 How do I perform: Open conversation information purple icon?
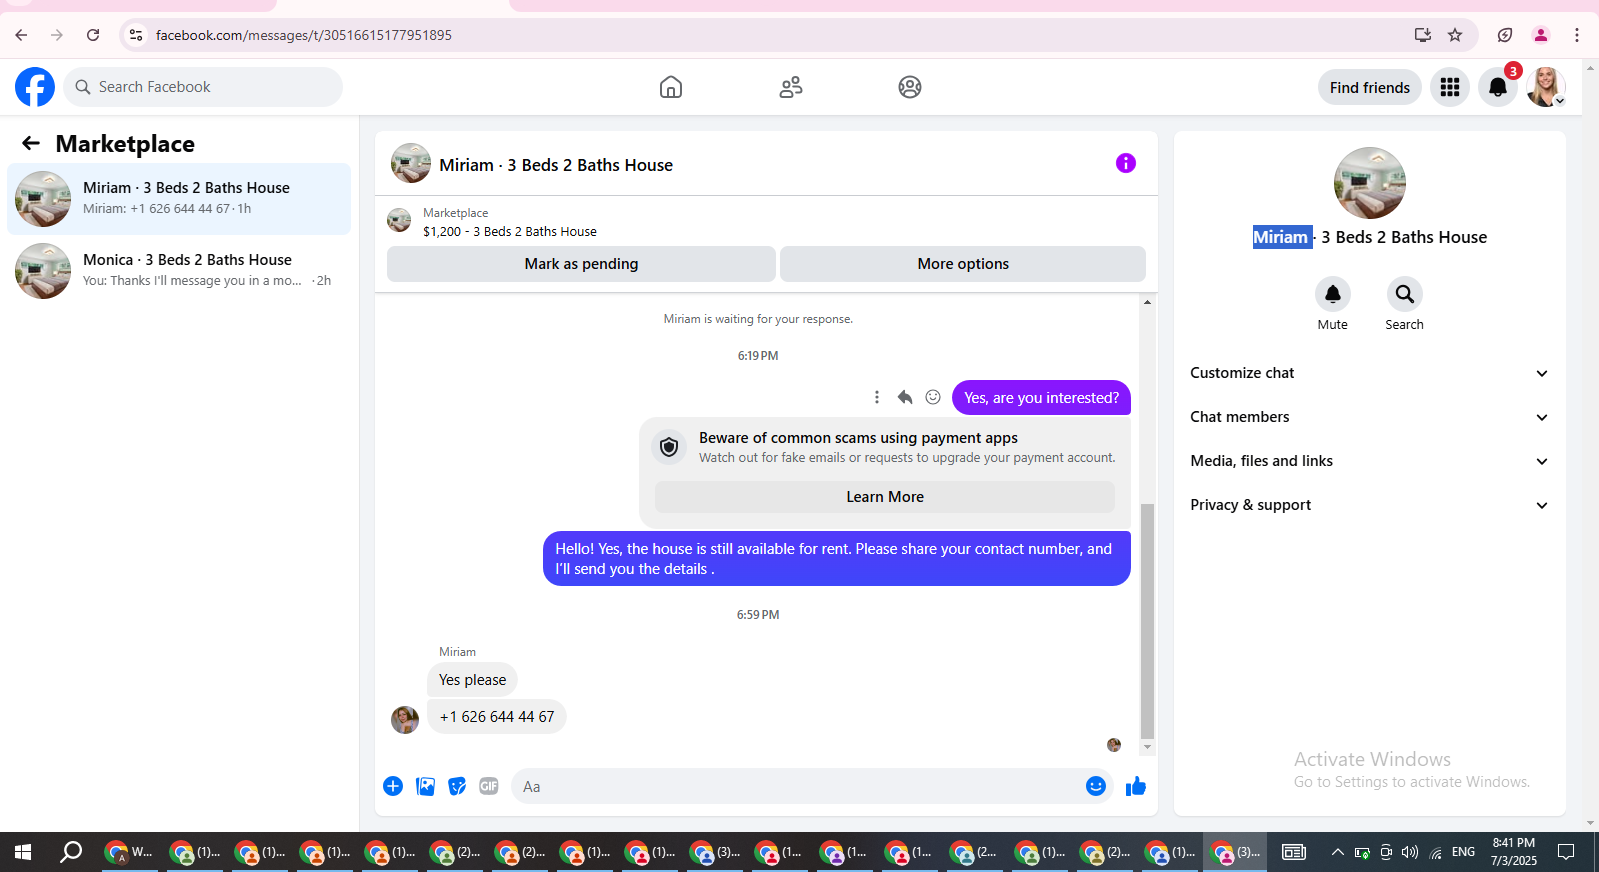pos(1126,163)
